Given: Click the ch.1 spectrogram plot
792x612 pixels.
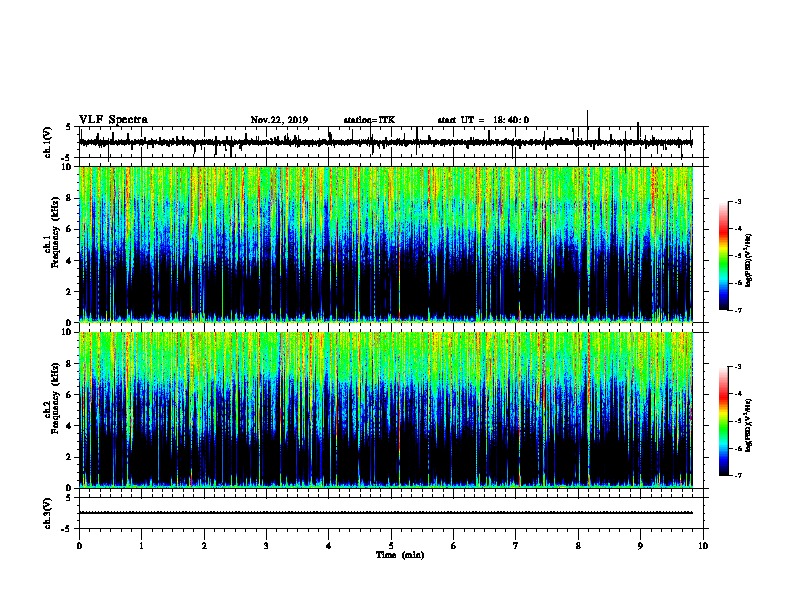Looking at the screenshot, I should (386, 244).
